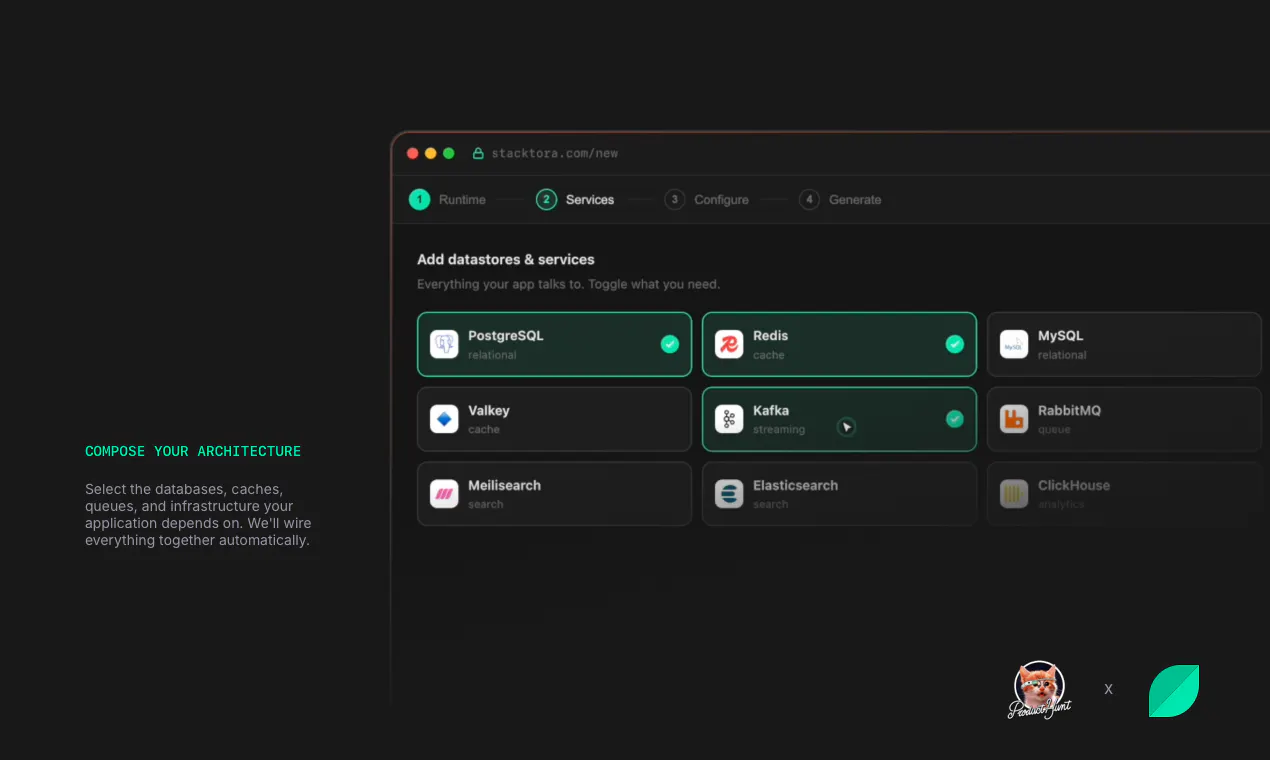Click the green leaf Stacktora logo
This screenshot has width=1270, height=760.
[1174, 691]
